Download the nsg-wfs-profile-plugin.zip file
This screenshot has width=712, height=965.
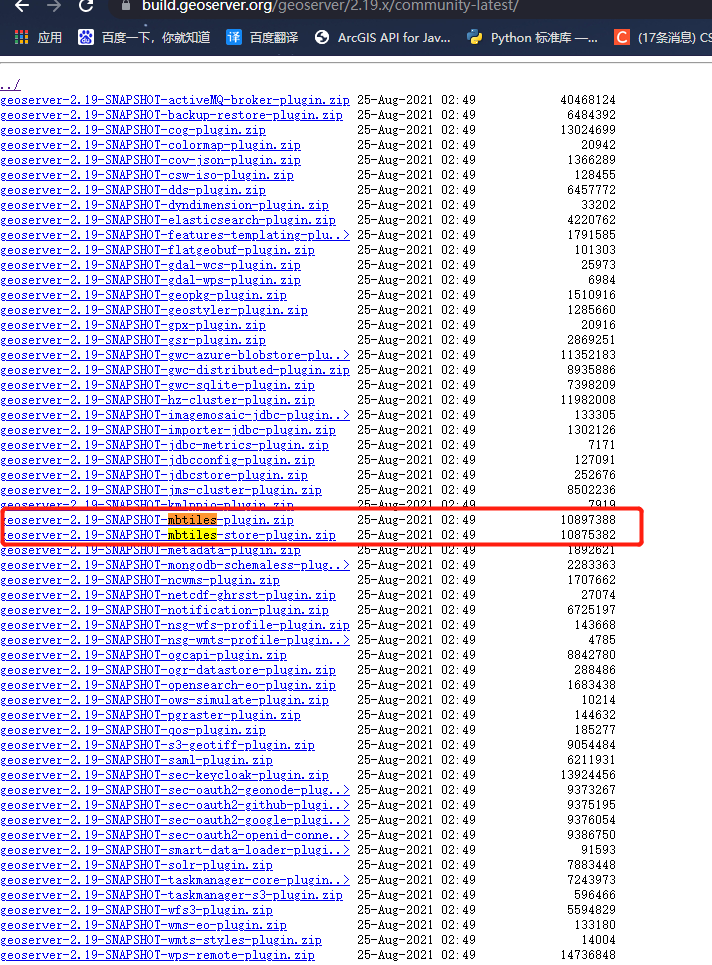(175, 625)
